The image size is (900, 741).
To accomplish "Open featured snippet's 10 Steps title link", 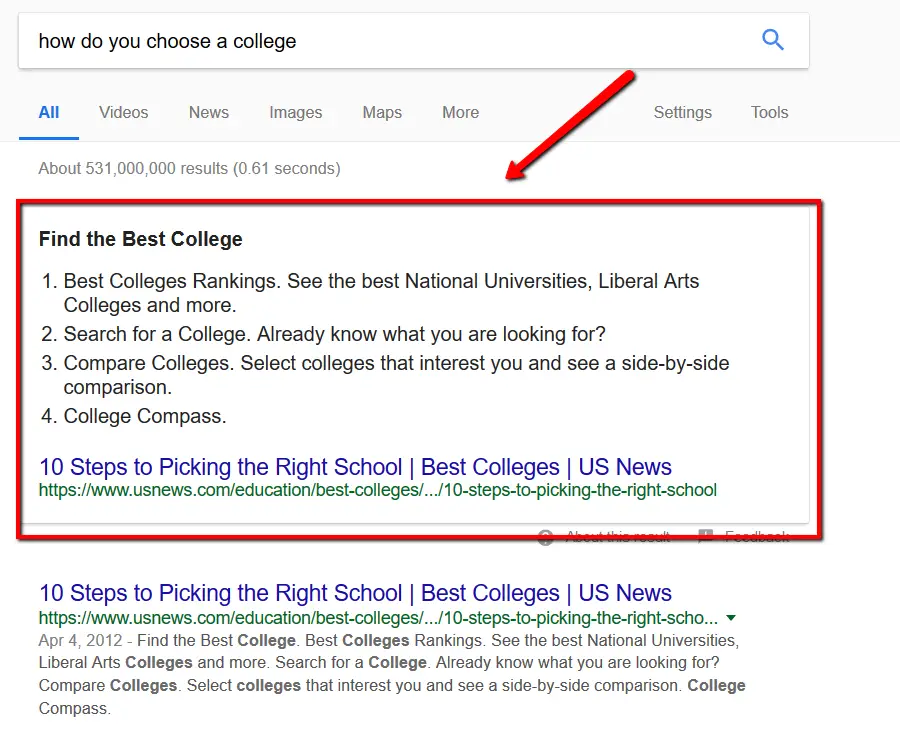I will [355, 467].
